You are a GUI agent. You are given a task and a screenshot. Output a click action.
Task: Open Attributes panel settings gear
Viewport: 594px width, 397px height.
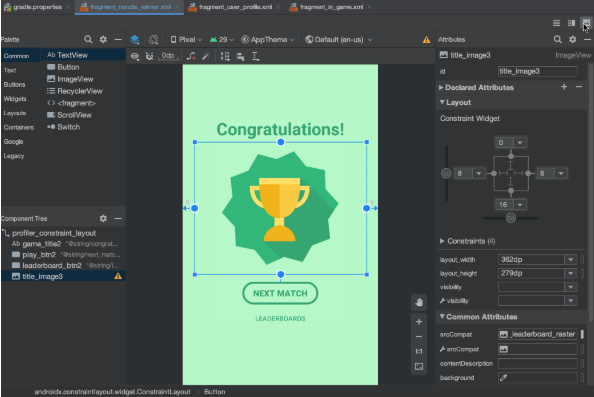tap(572, 39)
